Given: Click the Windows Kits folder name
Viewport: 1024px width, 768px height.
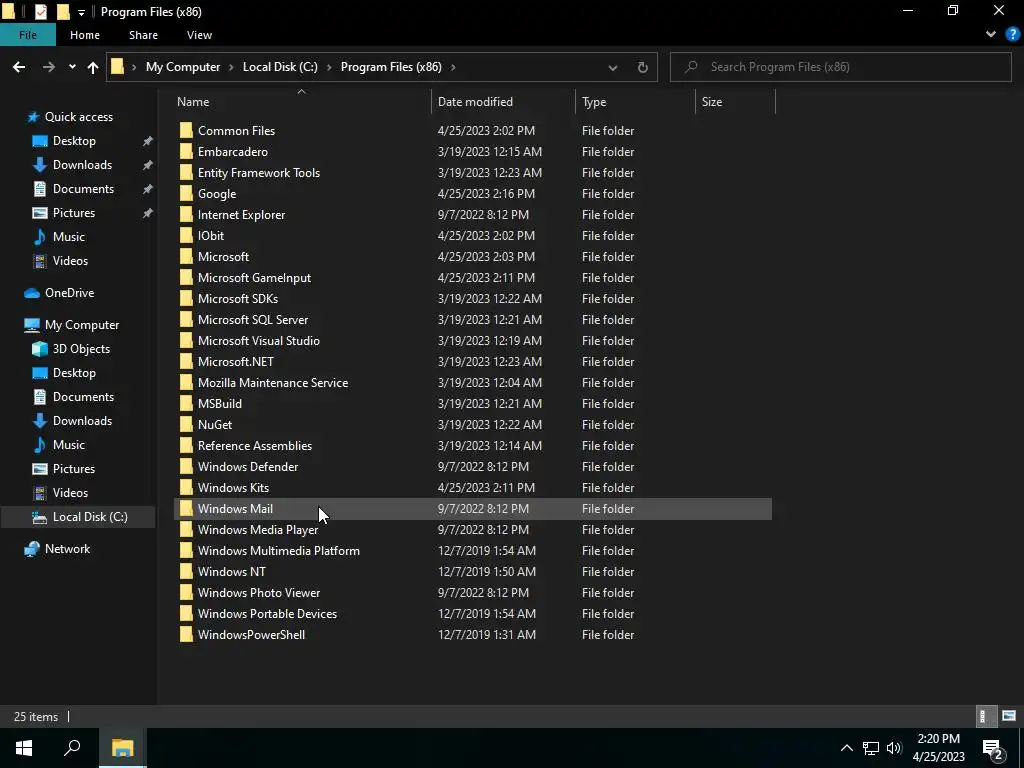Looking at the screenshot, I should [233, 488].
